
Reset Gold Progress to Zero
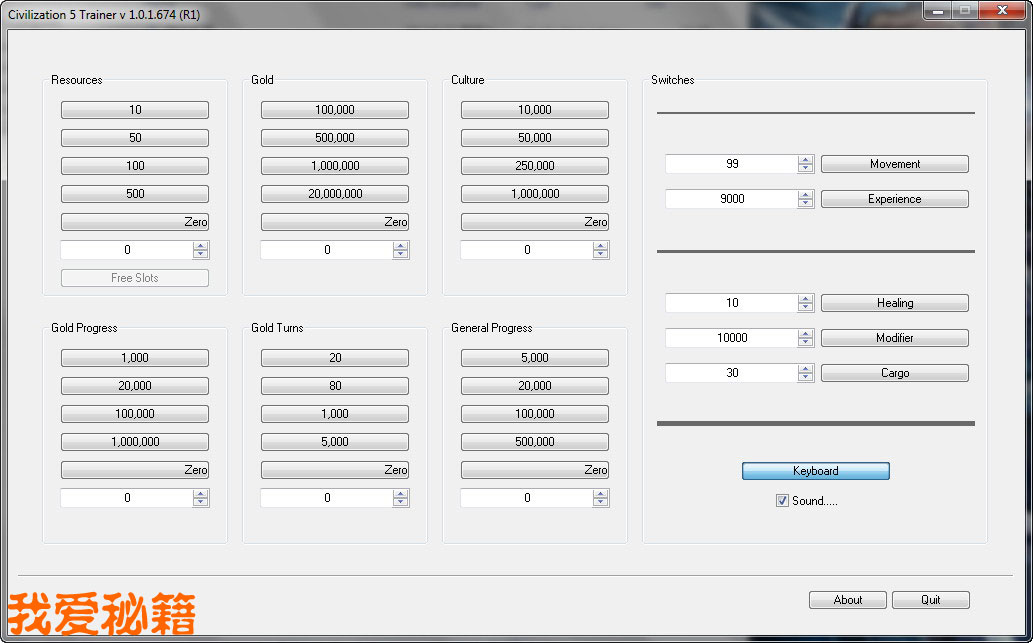135,470
